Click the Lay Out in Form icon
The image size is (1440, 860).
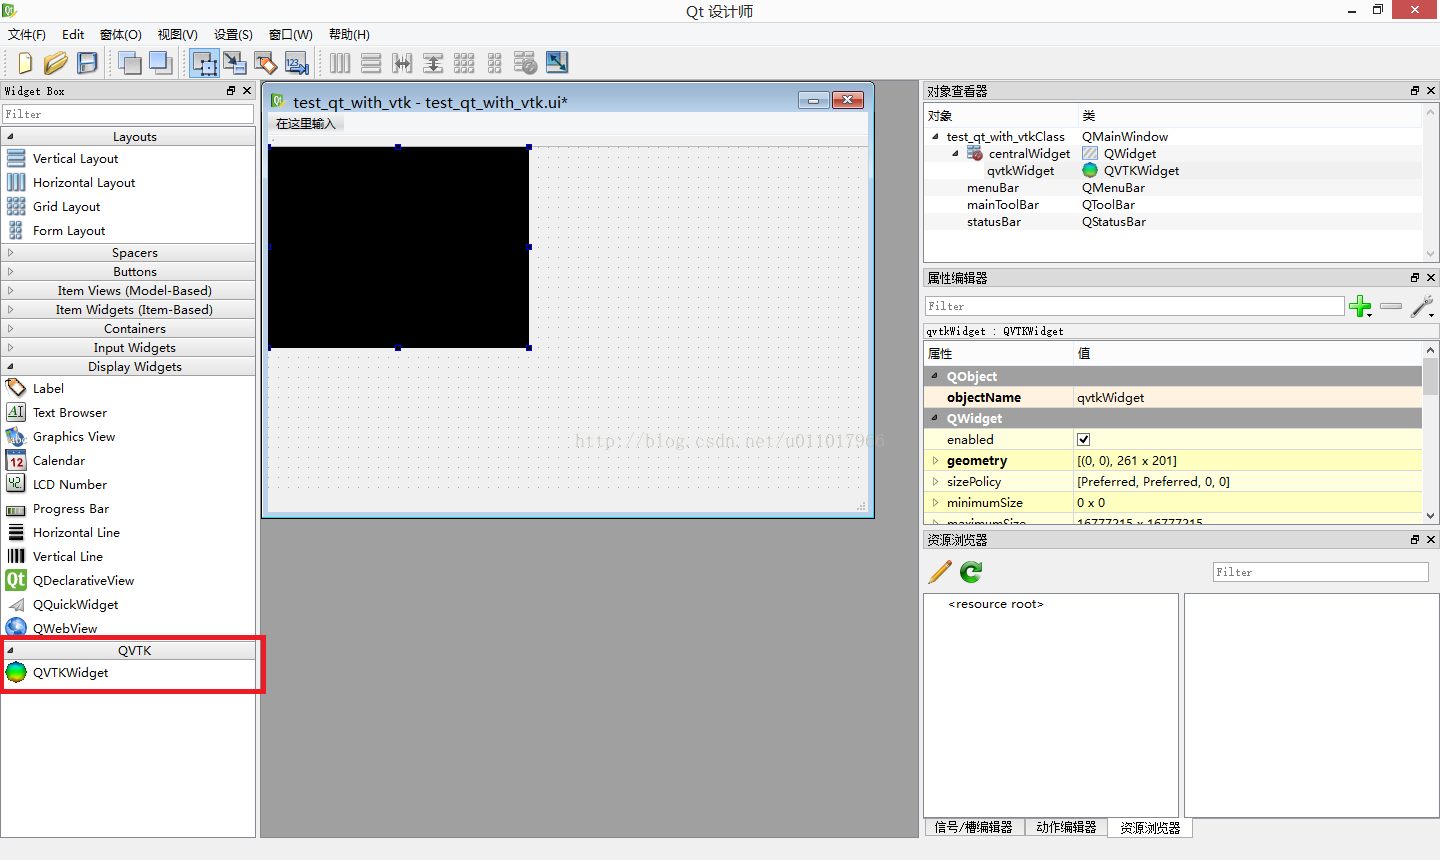pos(494,63)
